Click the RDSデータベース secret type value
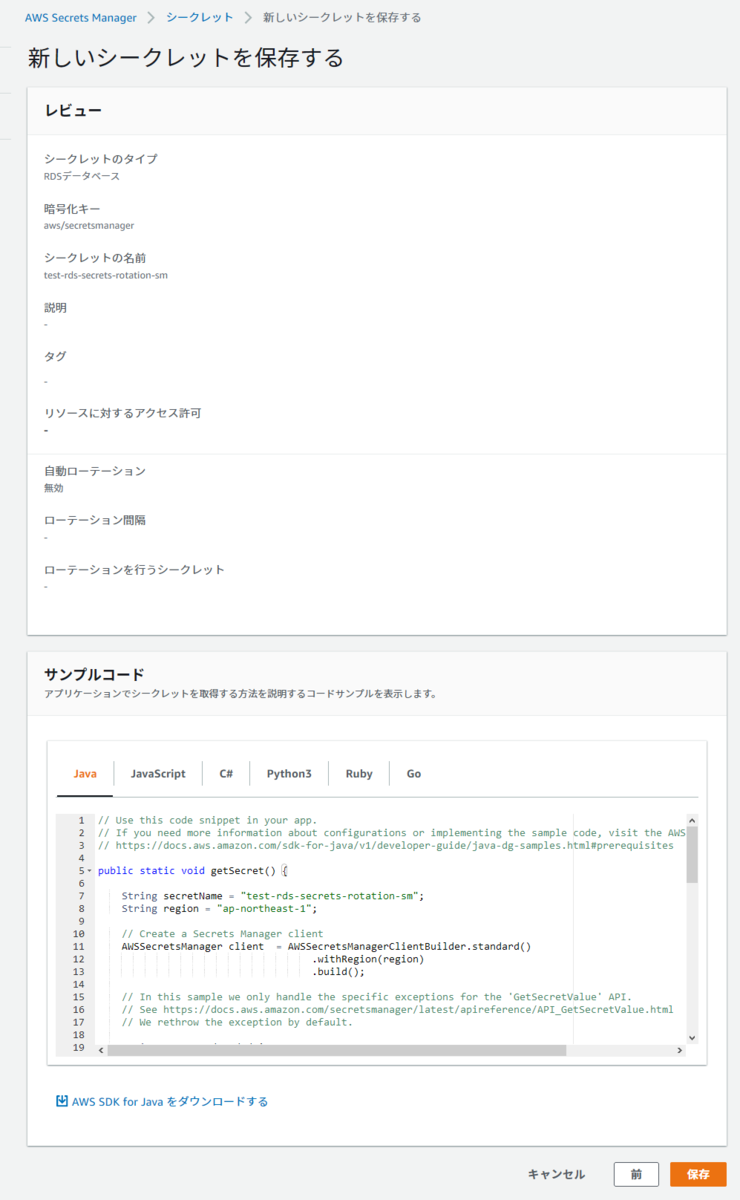 click(x=82, y=176)
